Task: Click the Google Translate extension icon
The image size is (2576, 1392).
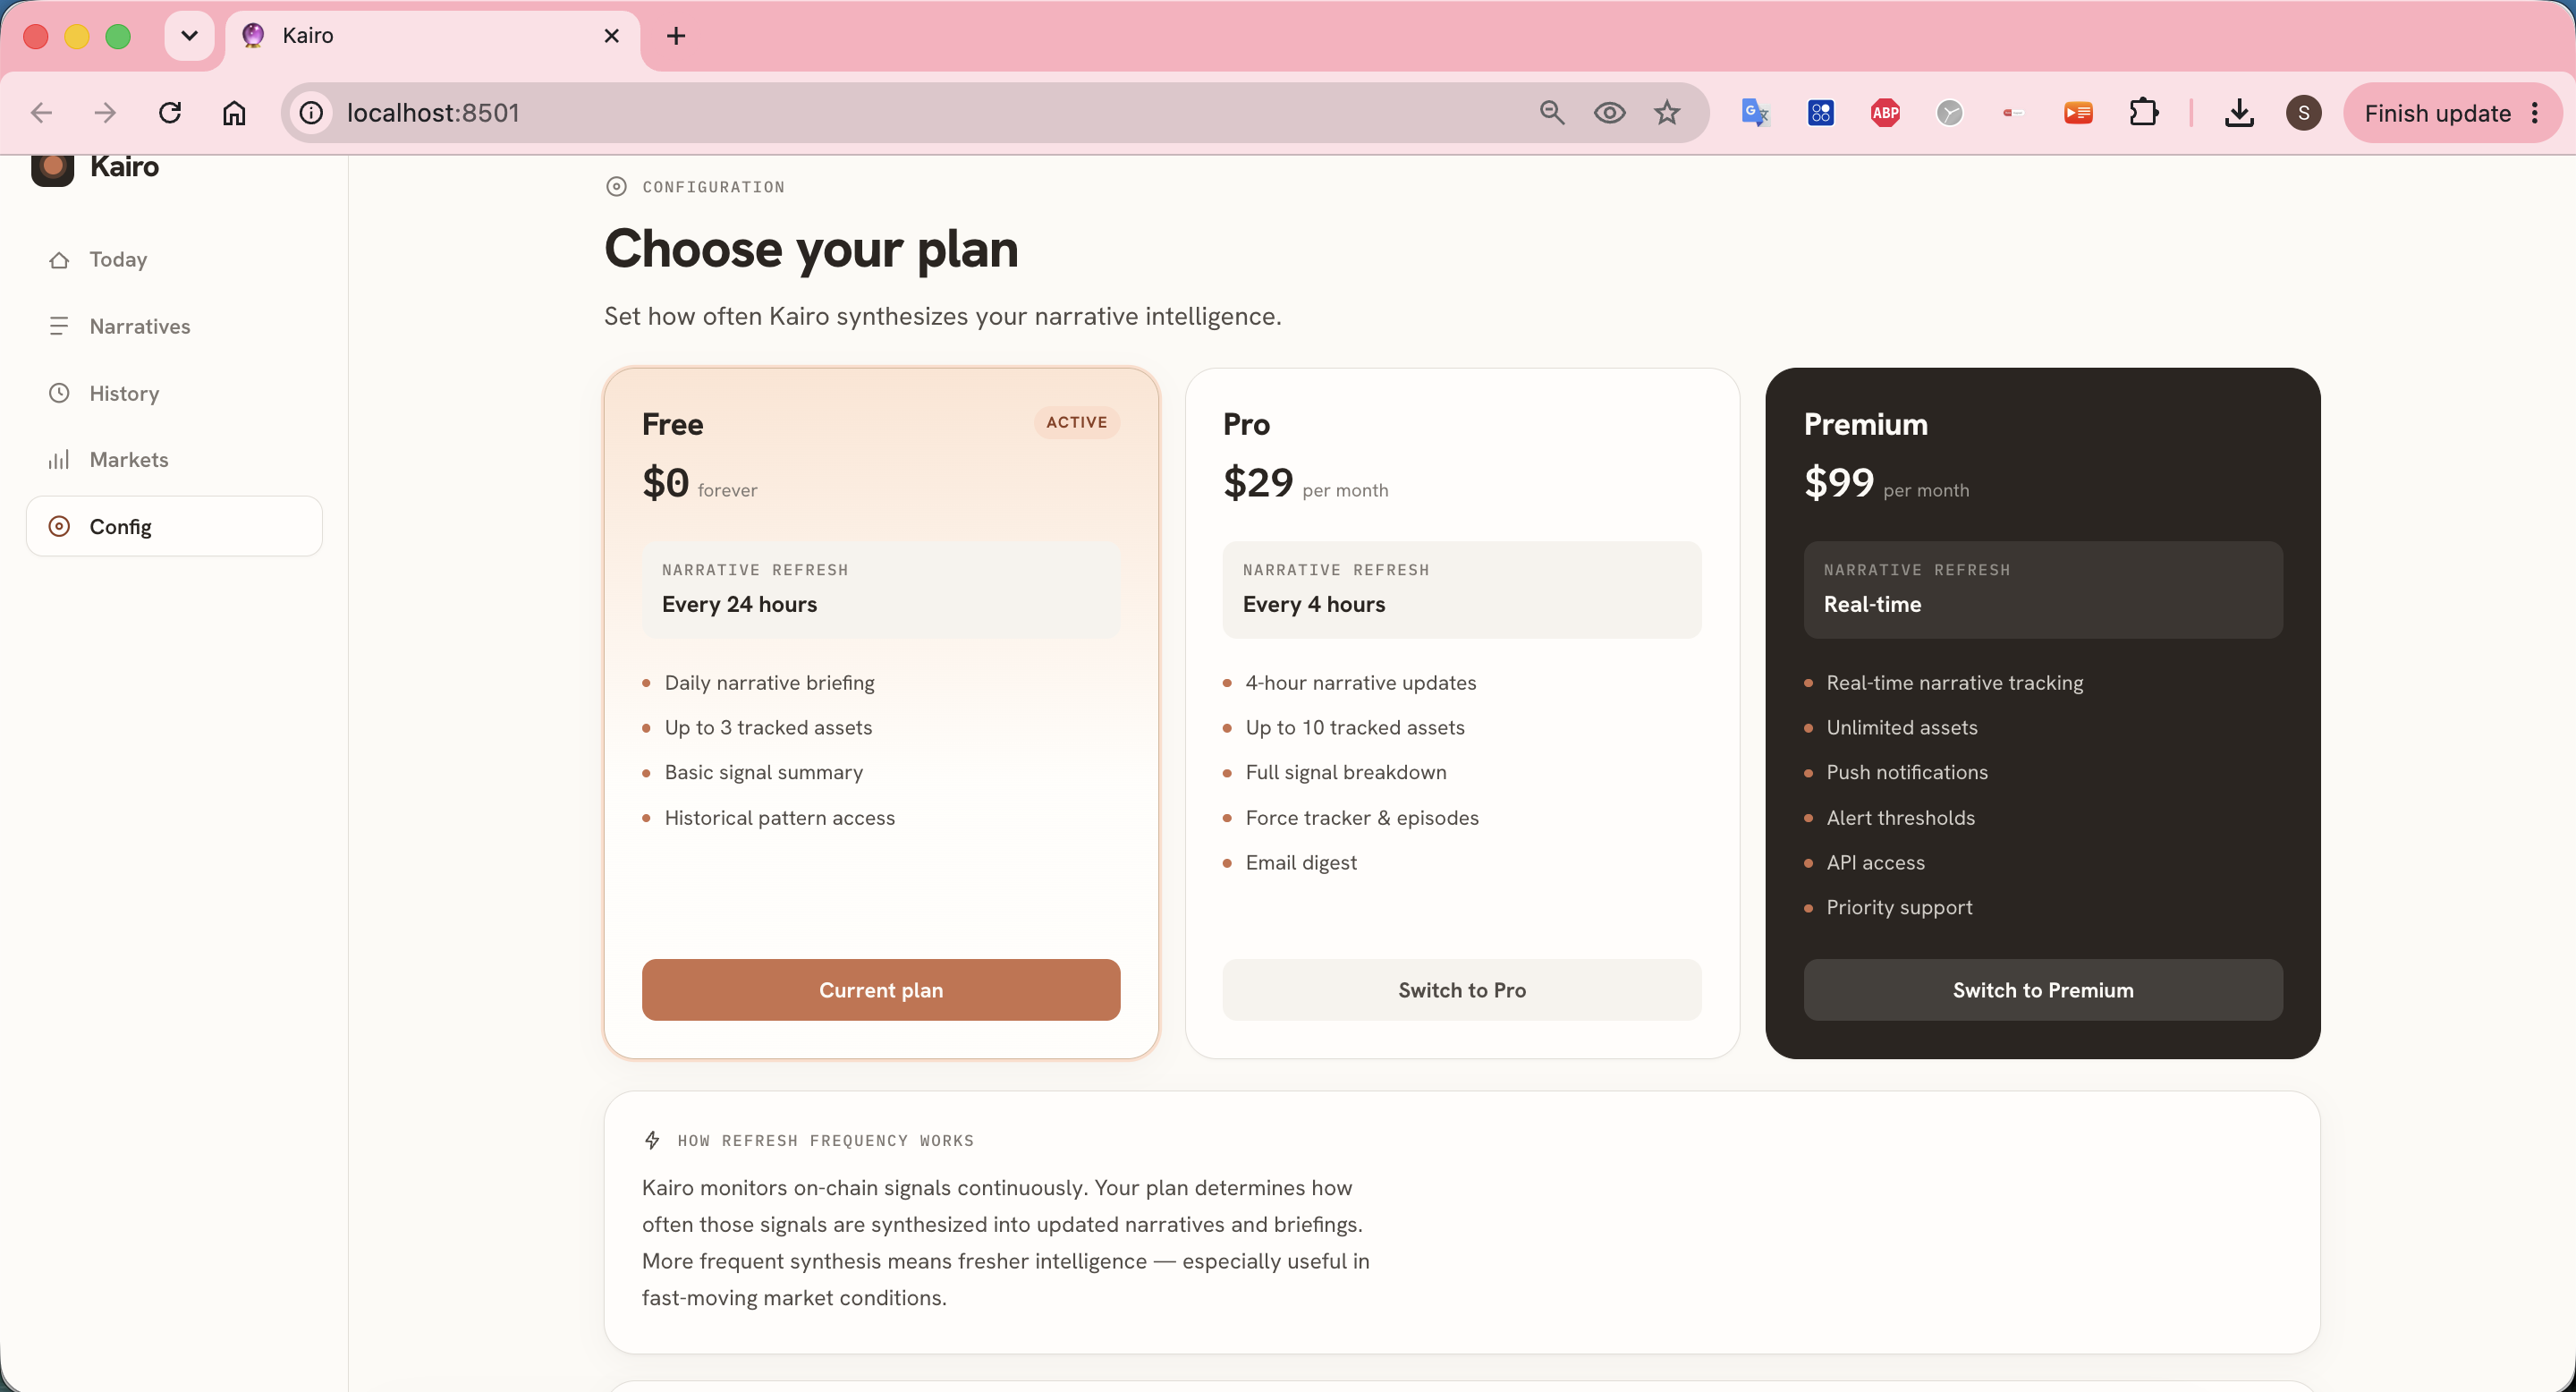Action: click(x=1755, y=113)
